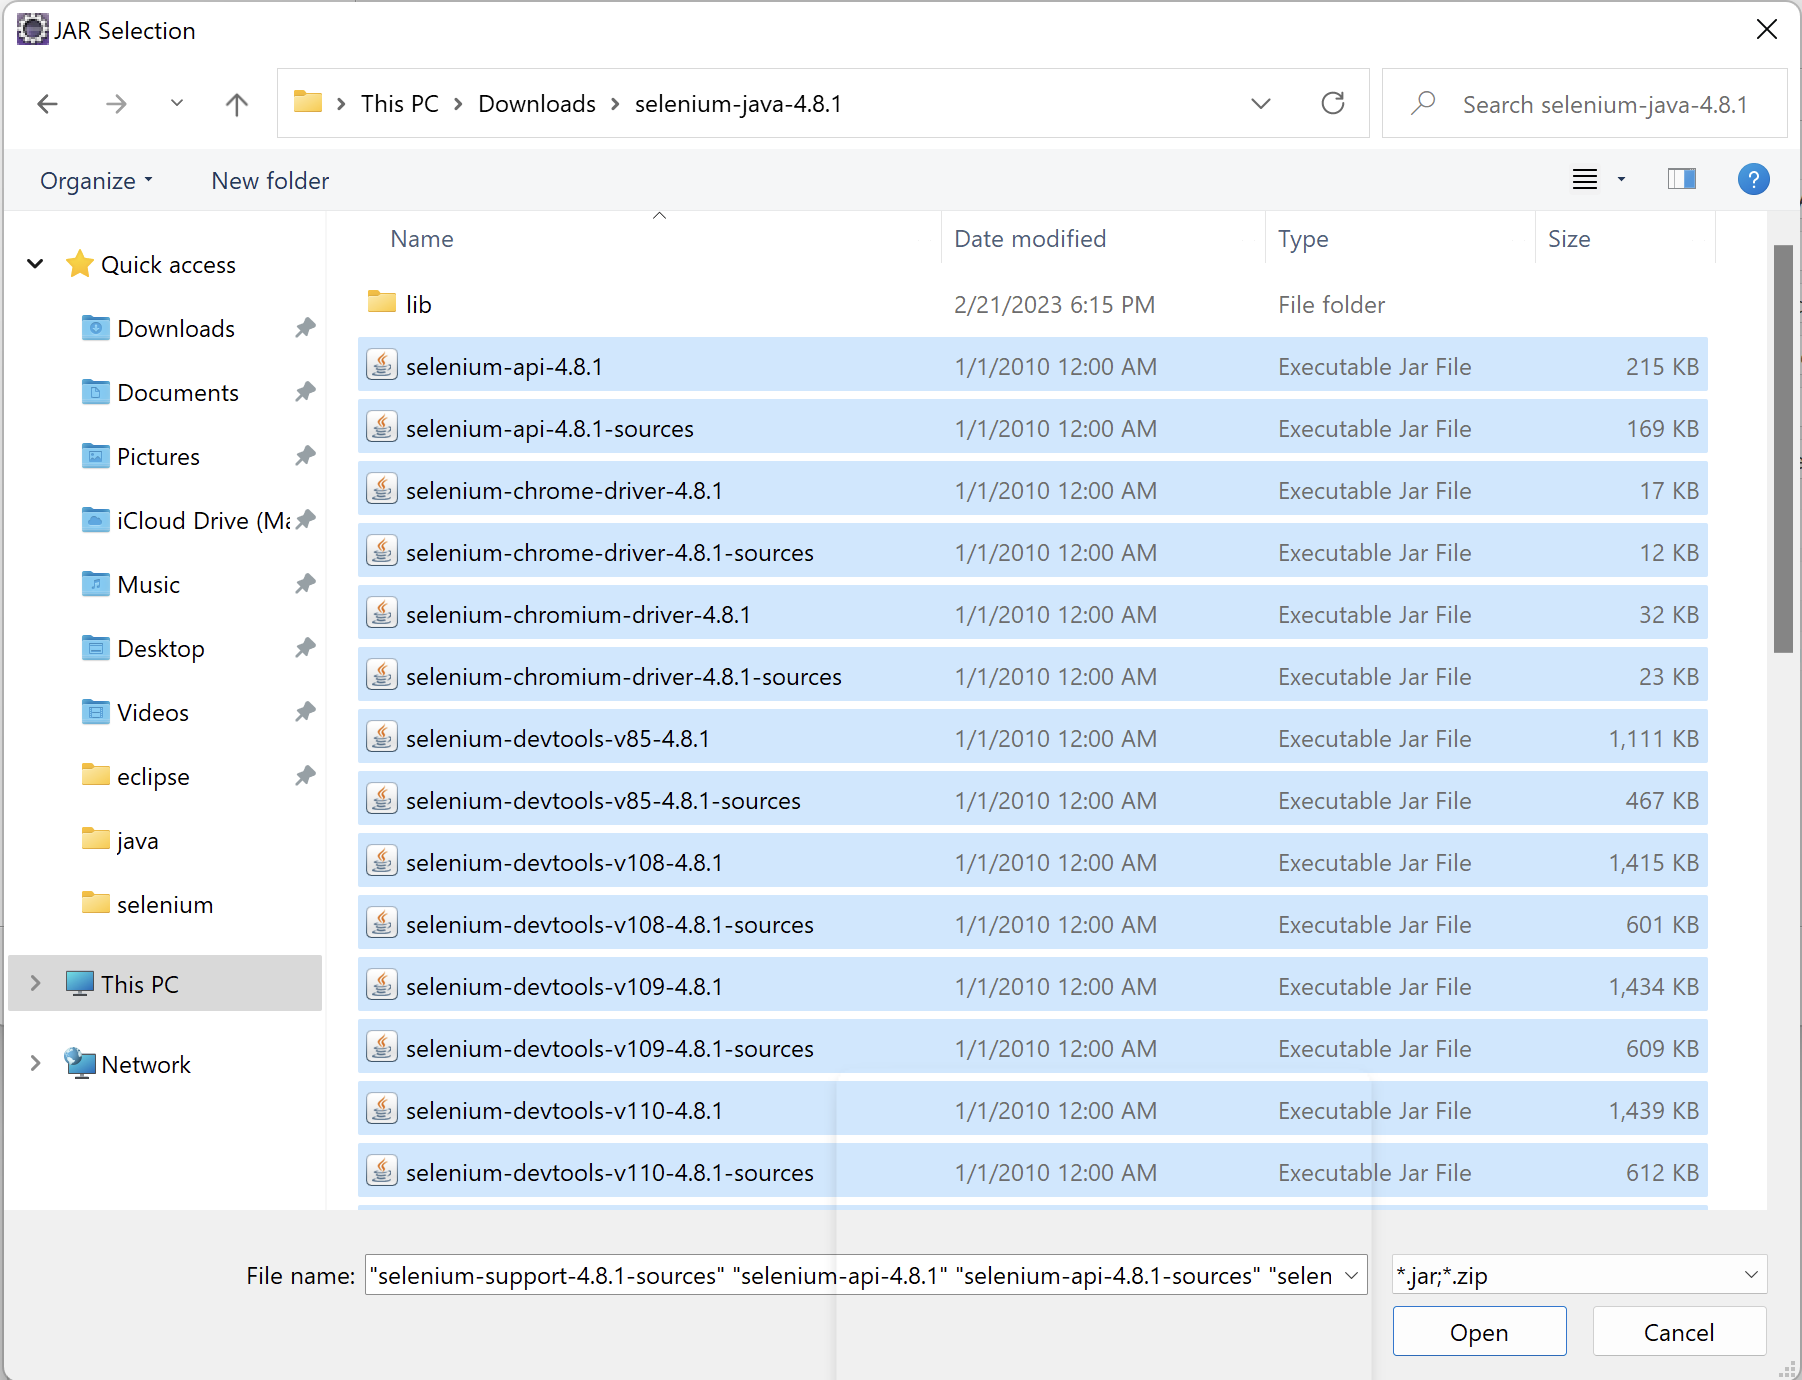Click jar icon of selenium-api-4.8.1

tap(382, 365)
